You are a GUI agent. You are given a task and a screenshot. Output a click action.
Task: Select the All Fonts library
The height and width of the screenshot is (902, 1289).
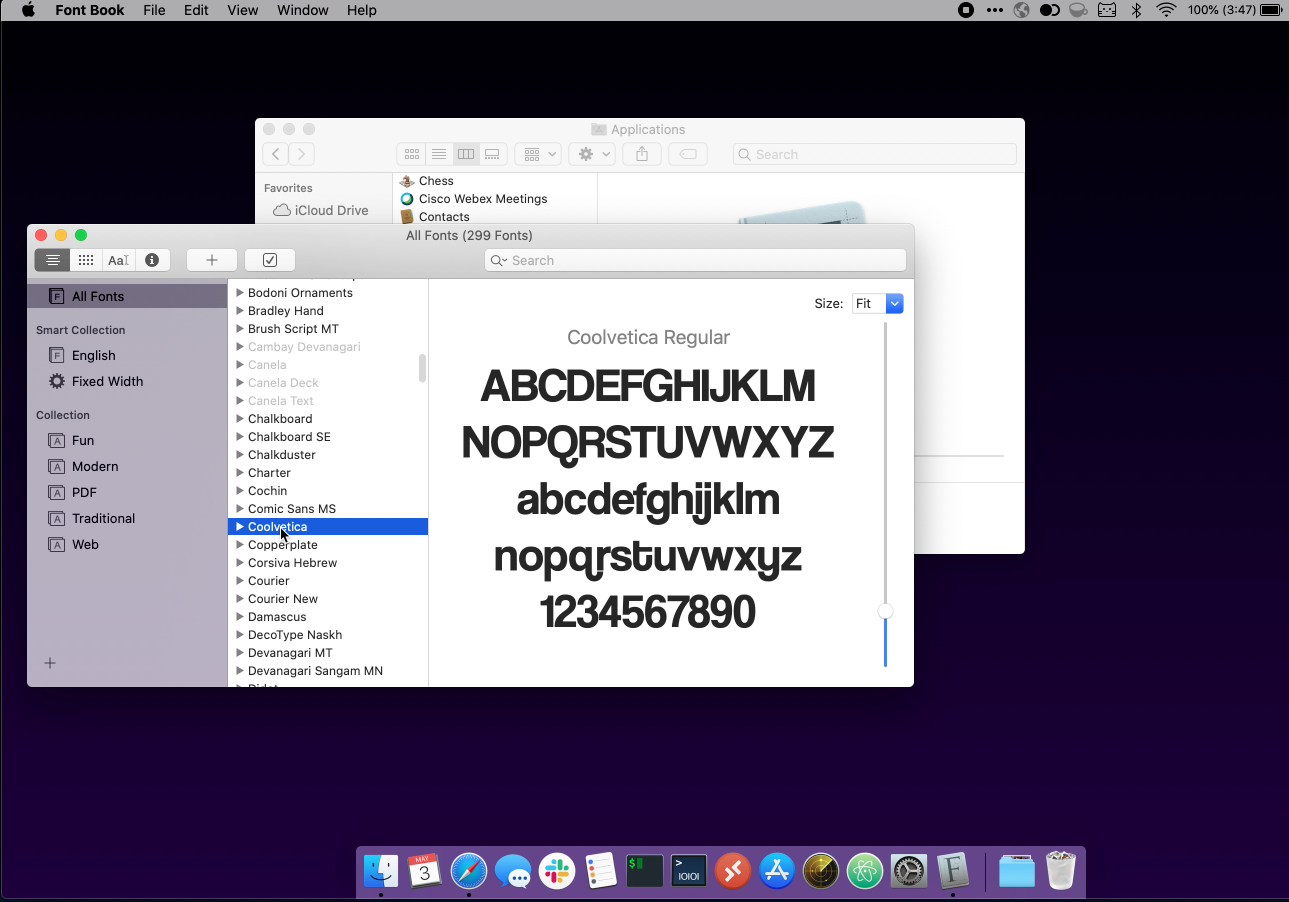(128, 296)
